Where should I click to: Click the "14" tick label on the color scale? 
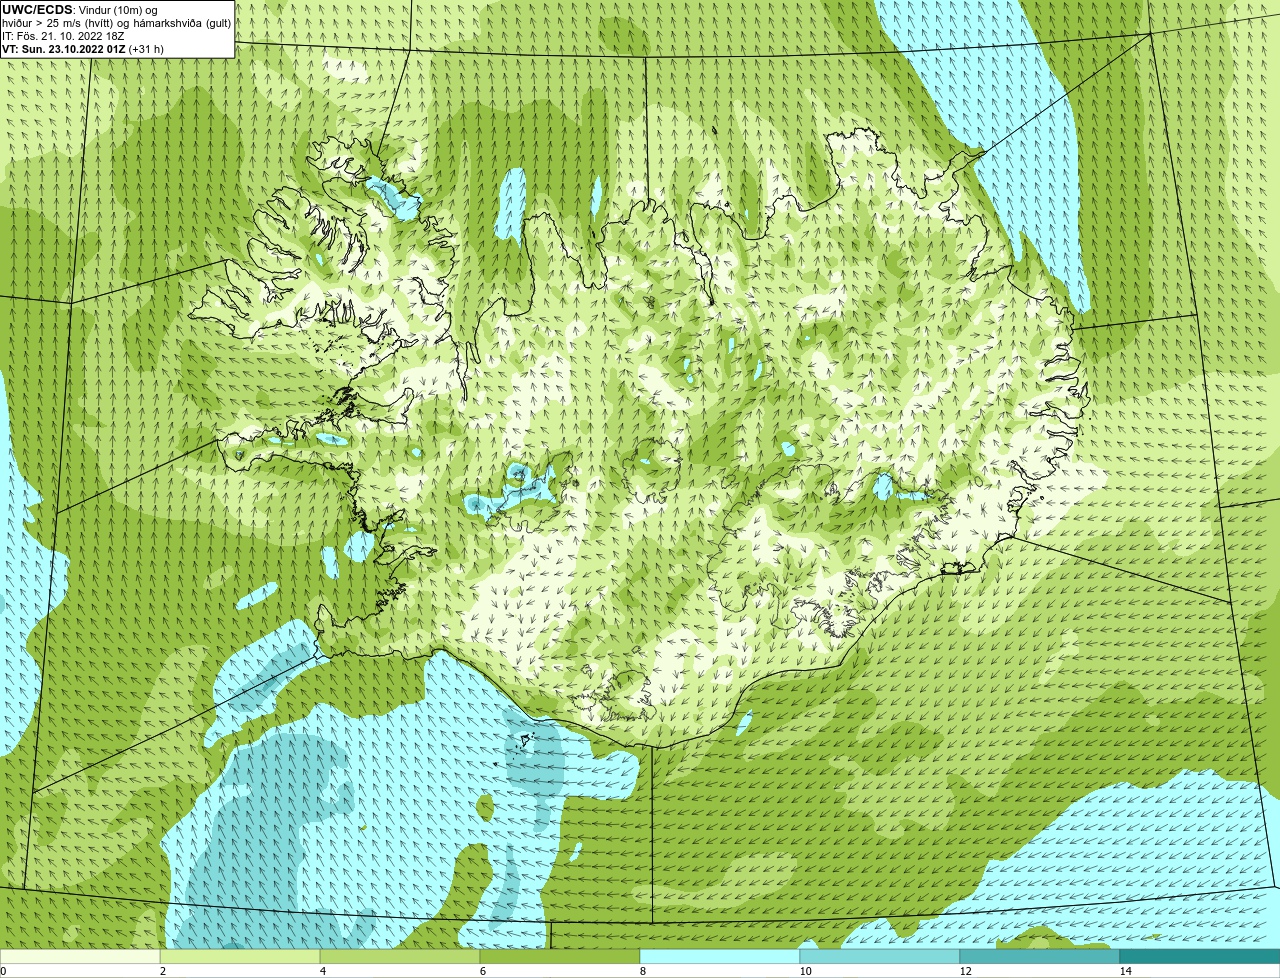point(1125,971)
